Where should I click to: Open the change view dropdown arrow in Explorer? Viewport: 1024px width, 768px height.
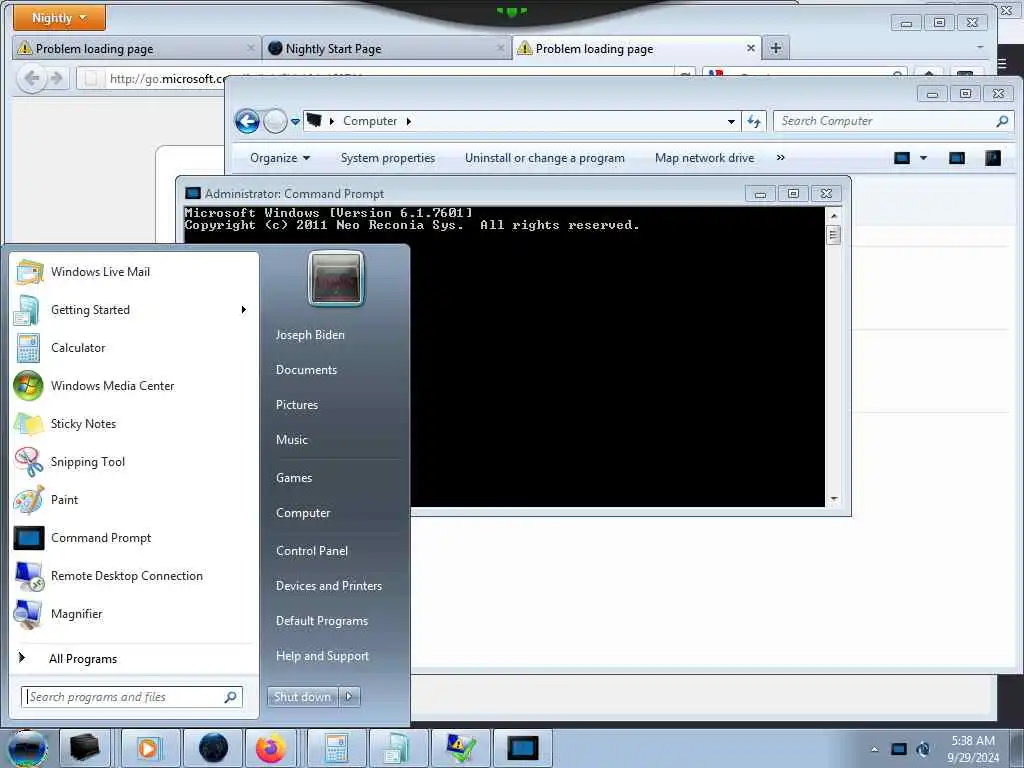(x=923, y=158)
